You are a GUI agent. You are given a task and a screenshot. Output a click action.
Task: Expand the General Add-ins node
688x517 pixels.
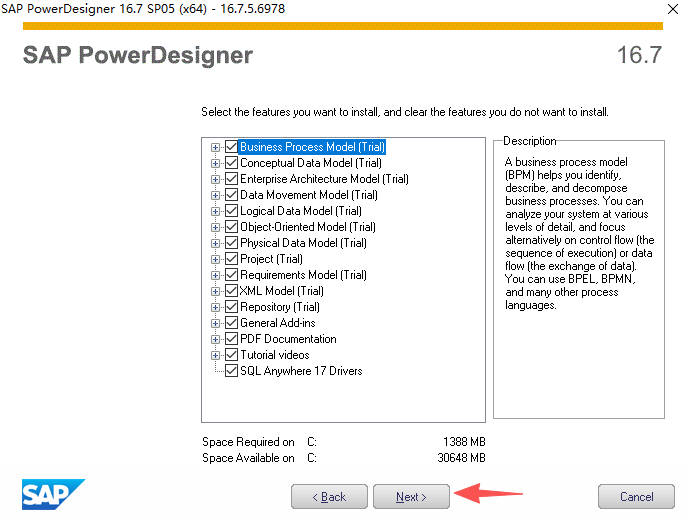[x=215, y=324]
